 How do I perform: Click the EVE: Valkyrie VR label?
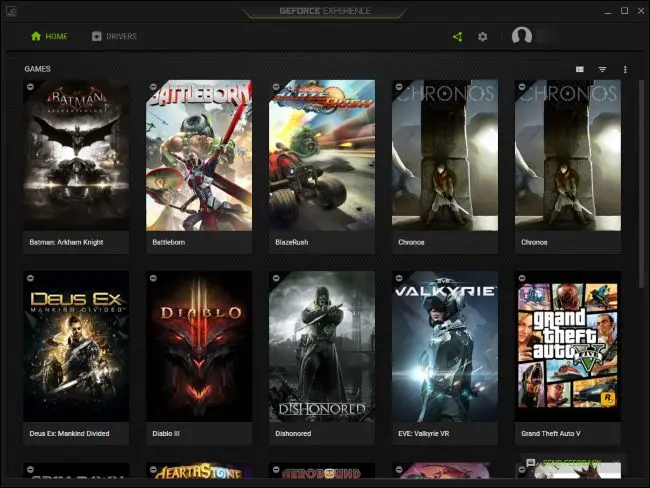coord(424,434)
